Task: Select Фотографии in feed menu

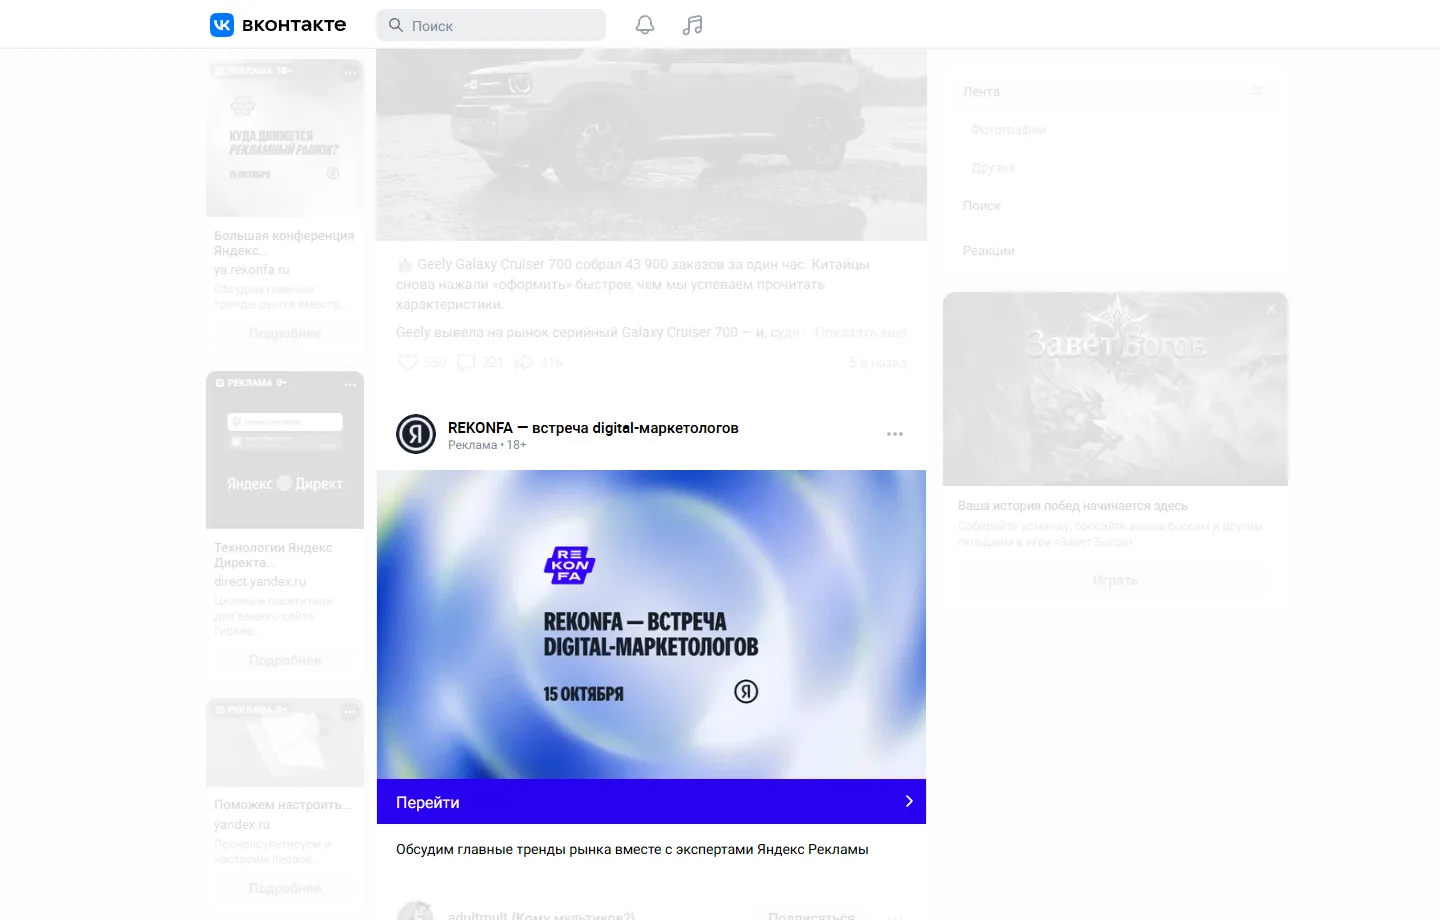Action: 1008,129
